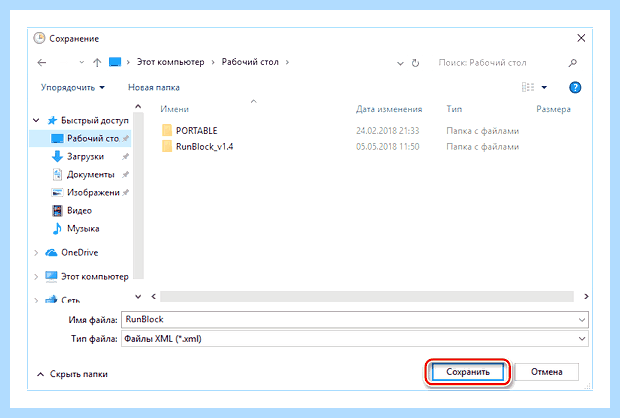Click the magnifier search icon
The image size is (620, 418).
[x=573, y=62]
